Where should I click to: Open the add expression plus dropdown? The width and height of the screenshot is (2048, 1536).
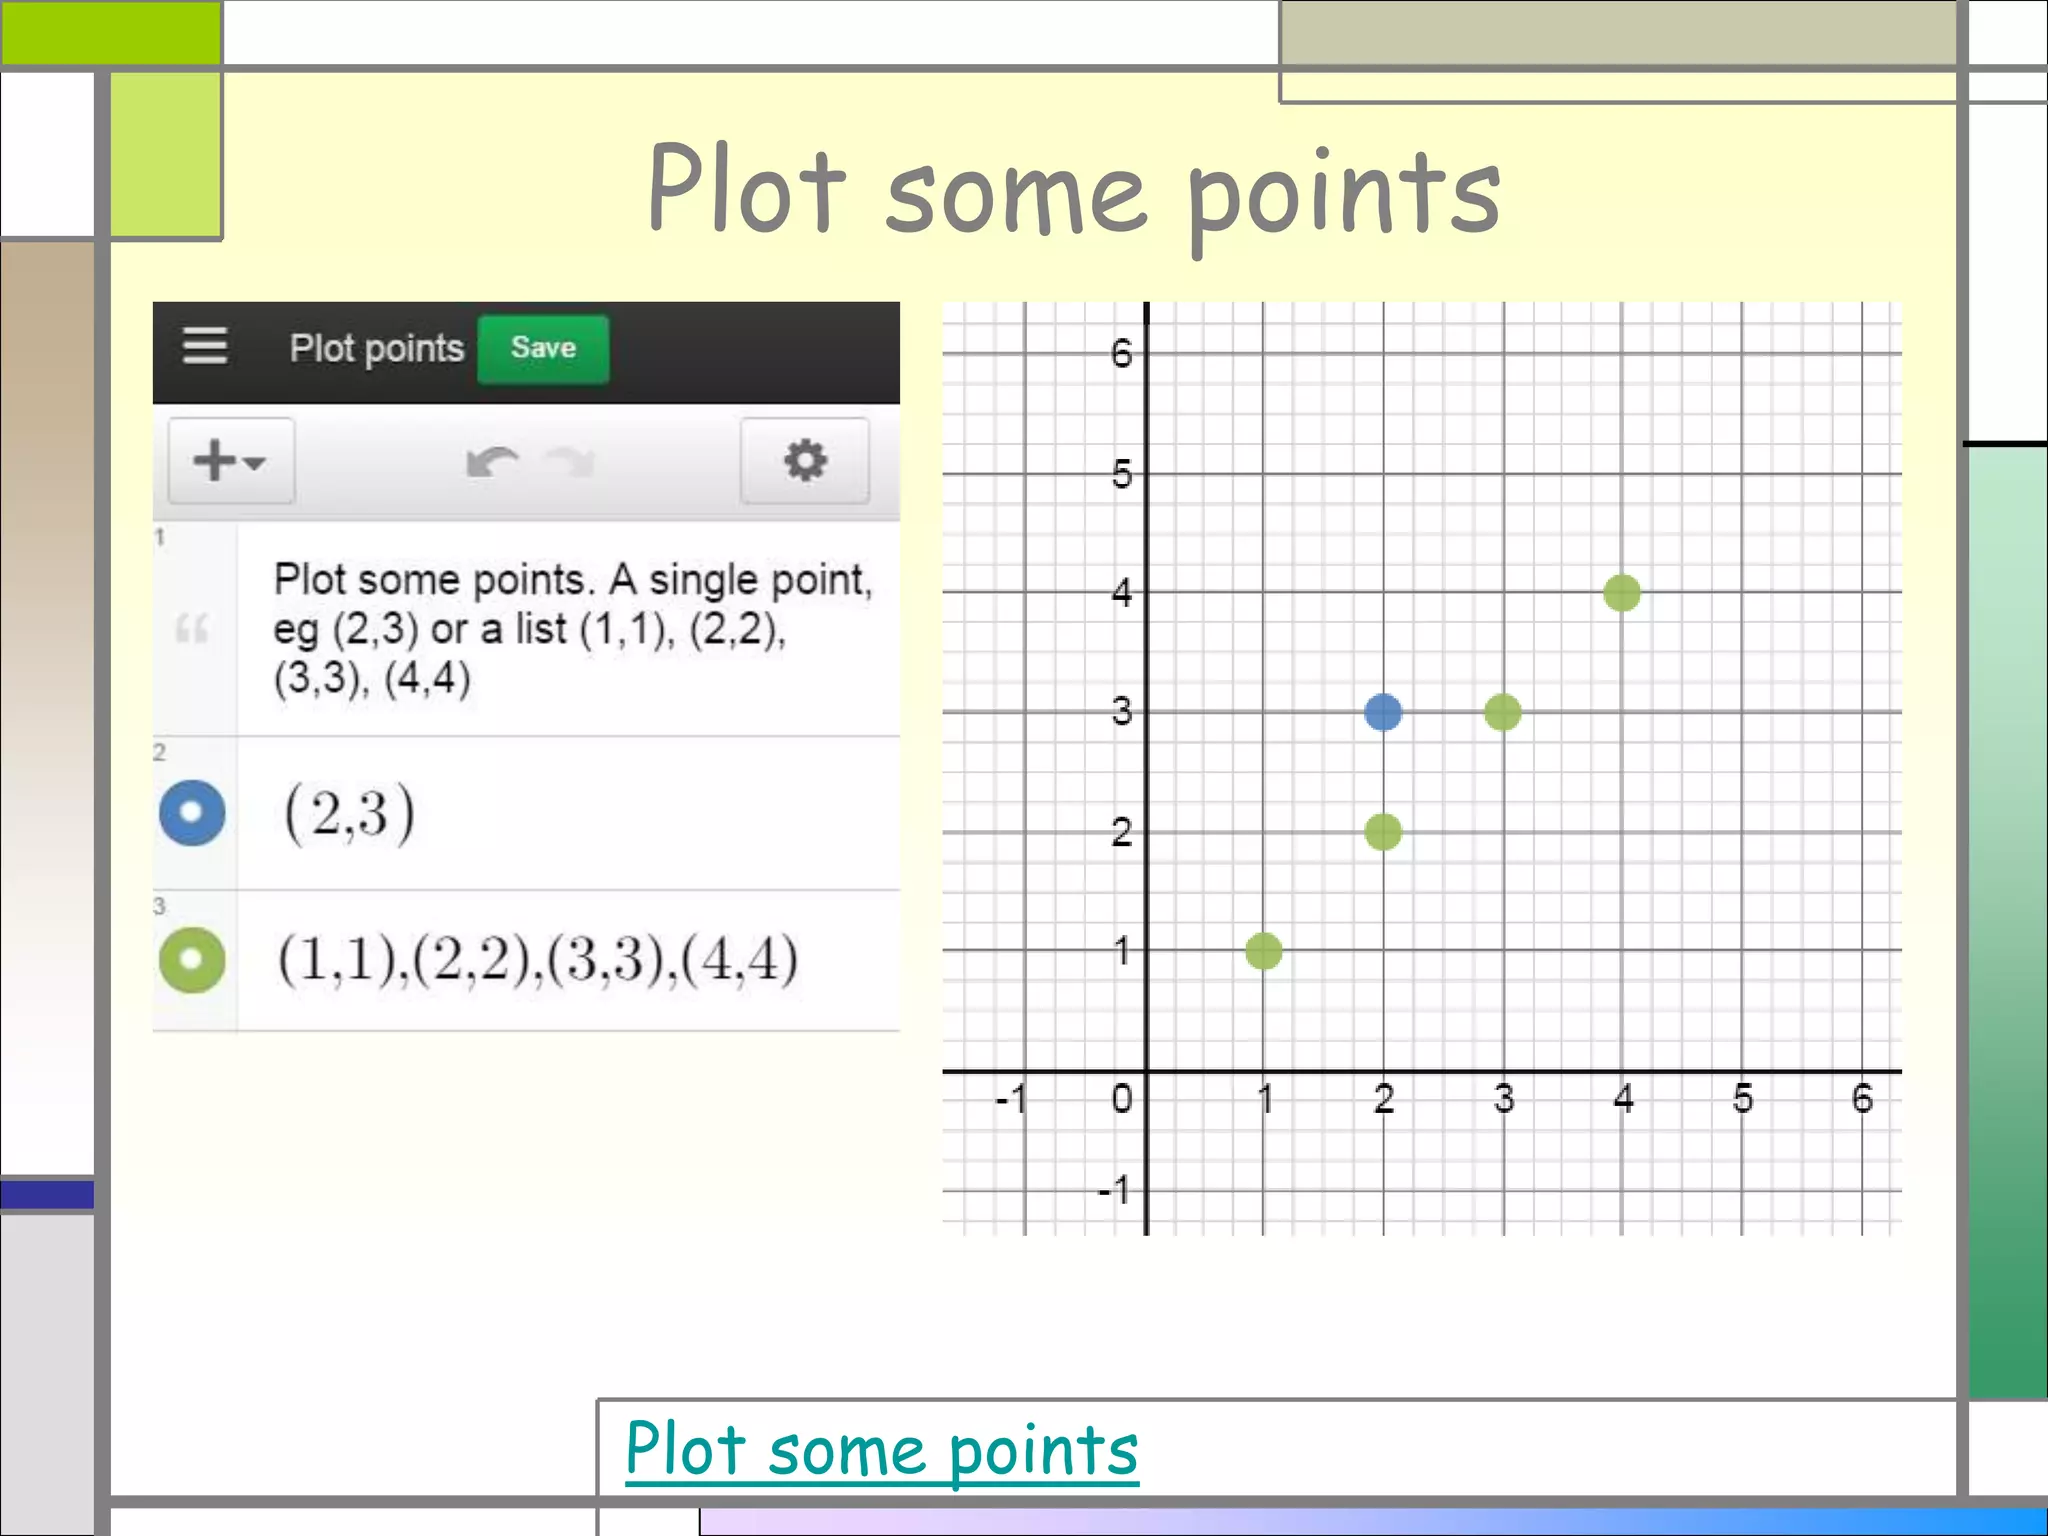click(x=231, y=462)
